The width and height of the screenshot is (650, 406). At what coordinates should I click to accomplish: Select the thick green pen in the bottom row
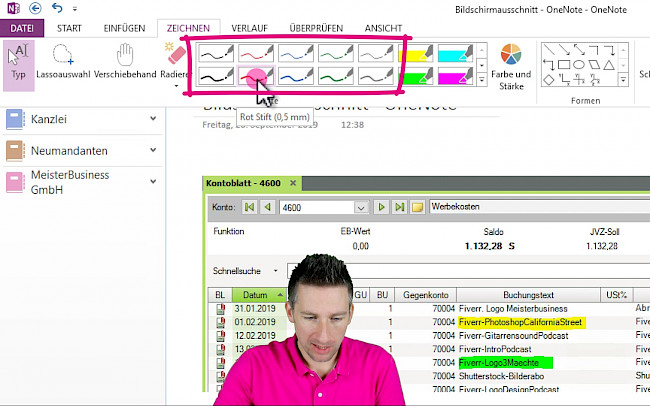(x=336, y=76)
